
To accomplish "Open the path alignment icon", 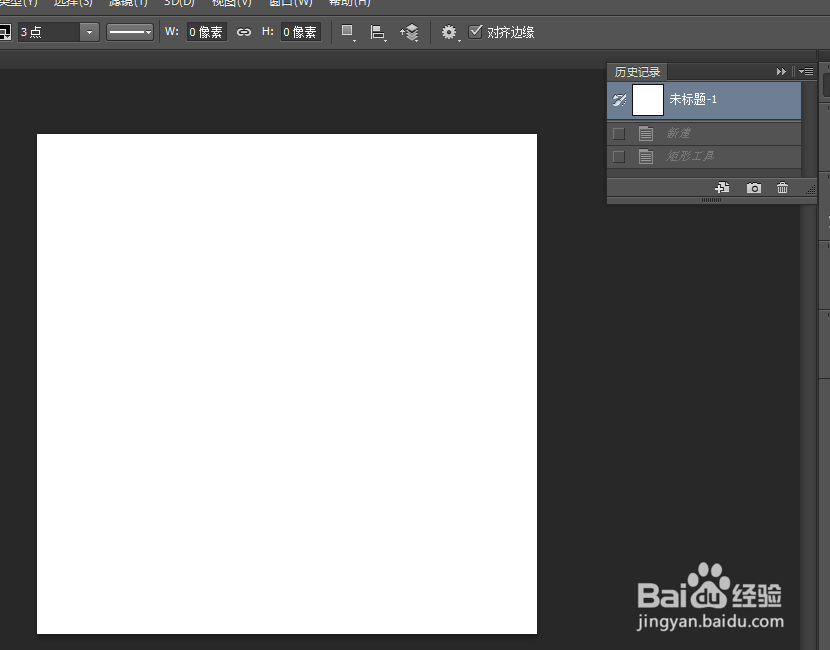I will click(x=377, y=32).
